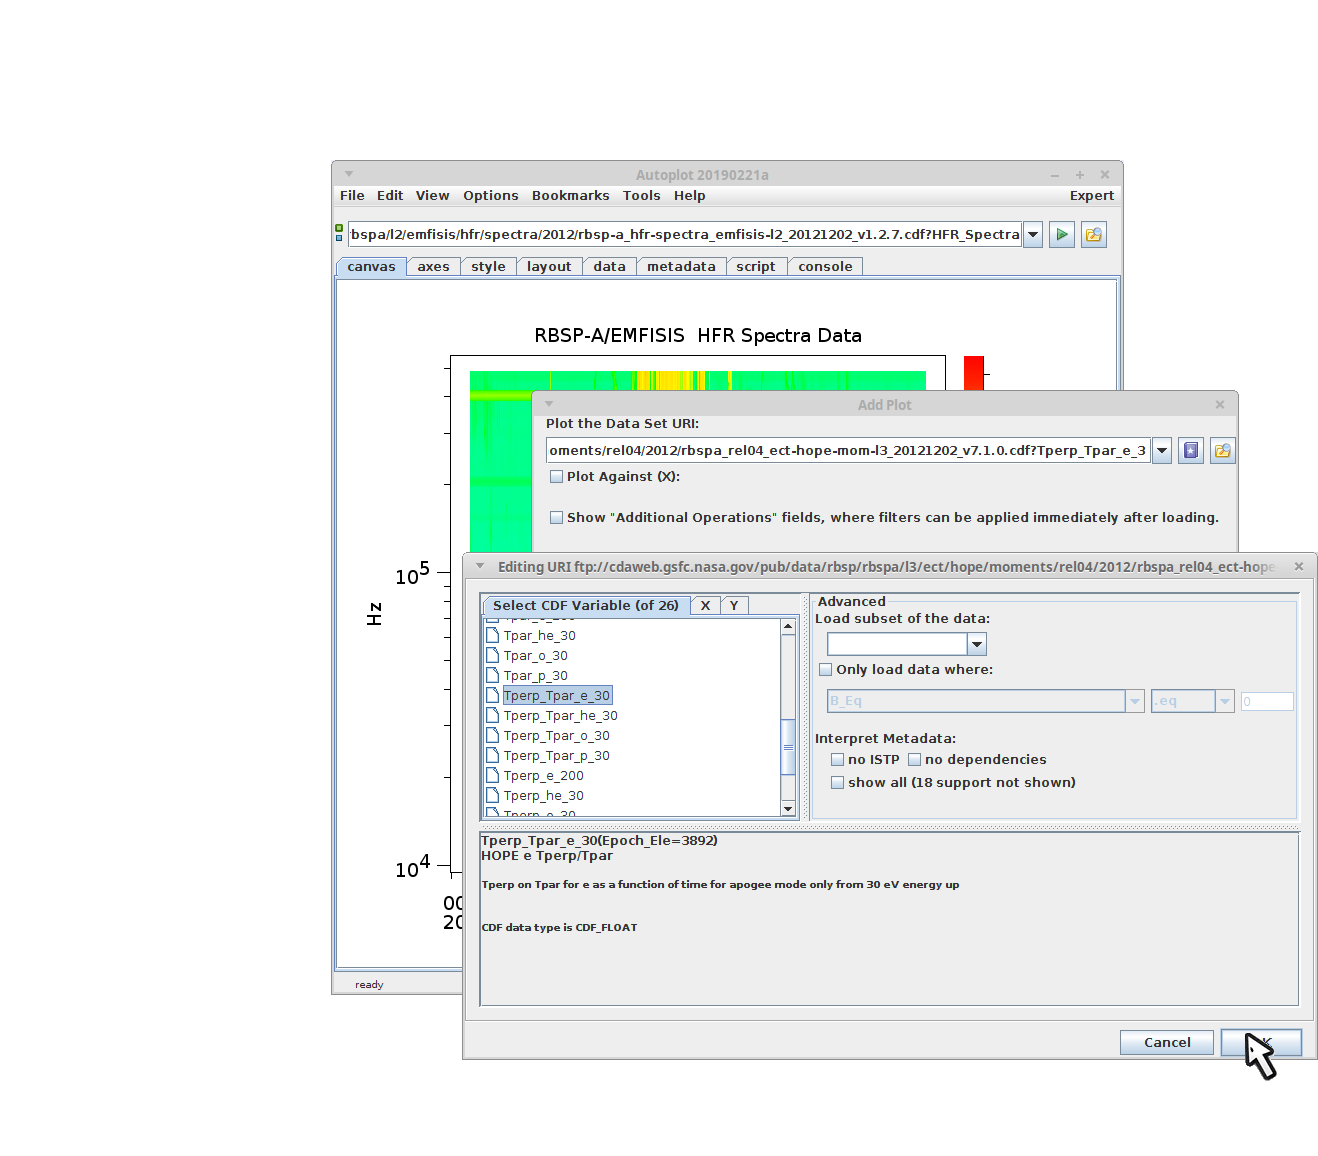The image size is (1318, 1156).
Task: Open the Load subset of the data dropdown
Action: [x=977, y=644]
